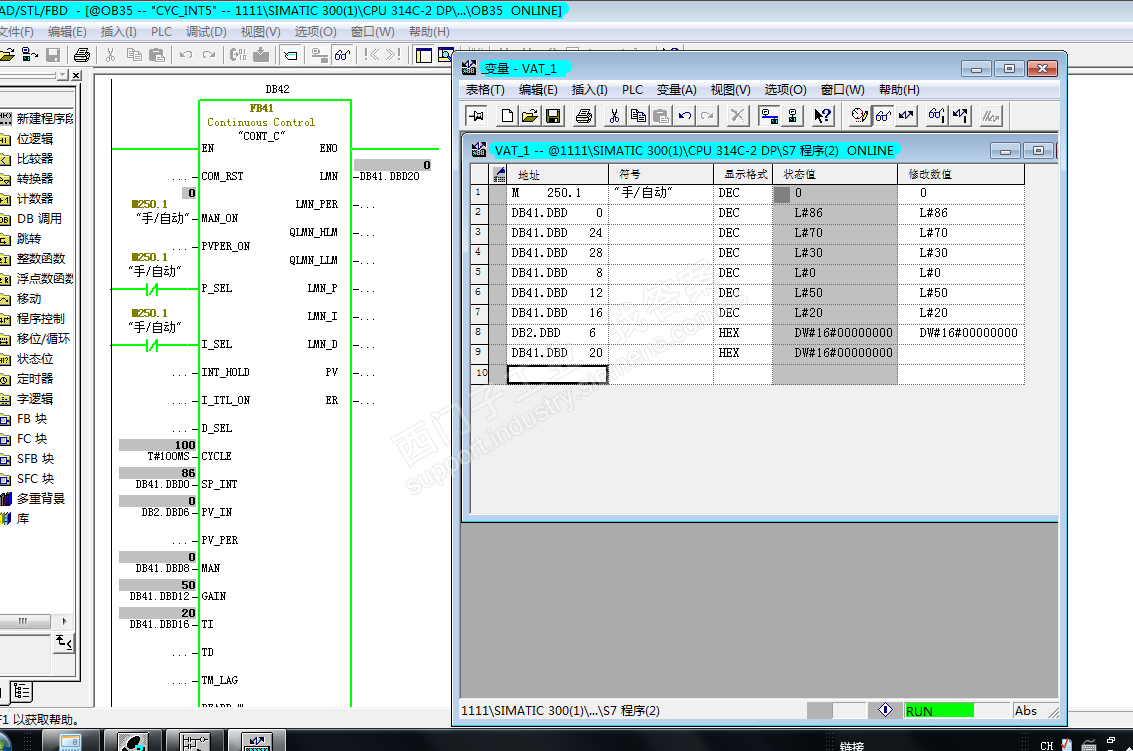Click the RUN status indicator in status bar
Screen dimensions: 1133x751
click(x=939, y=711)
